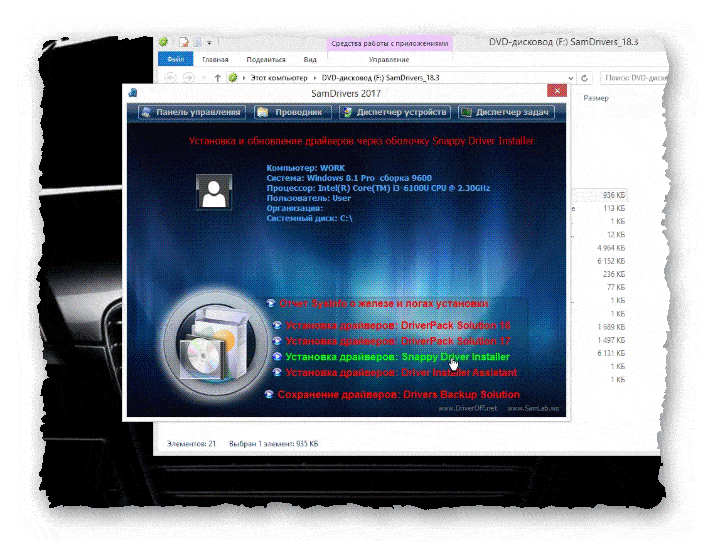The height and width of the screenshot is (544, 704).
Task: Open Диспетчер задач button
Action: 506,112
